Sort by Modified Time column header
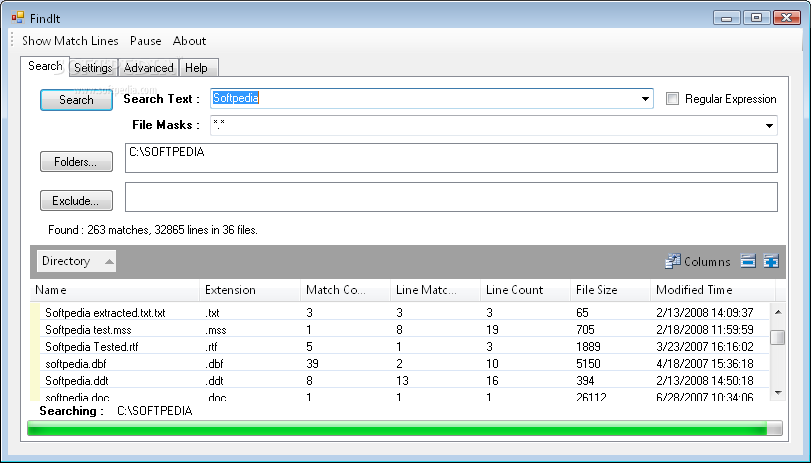The width and height of the screenshot is (811, 463). 713,290
